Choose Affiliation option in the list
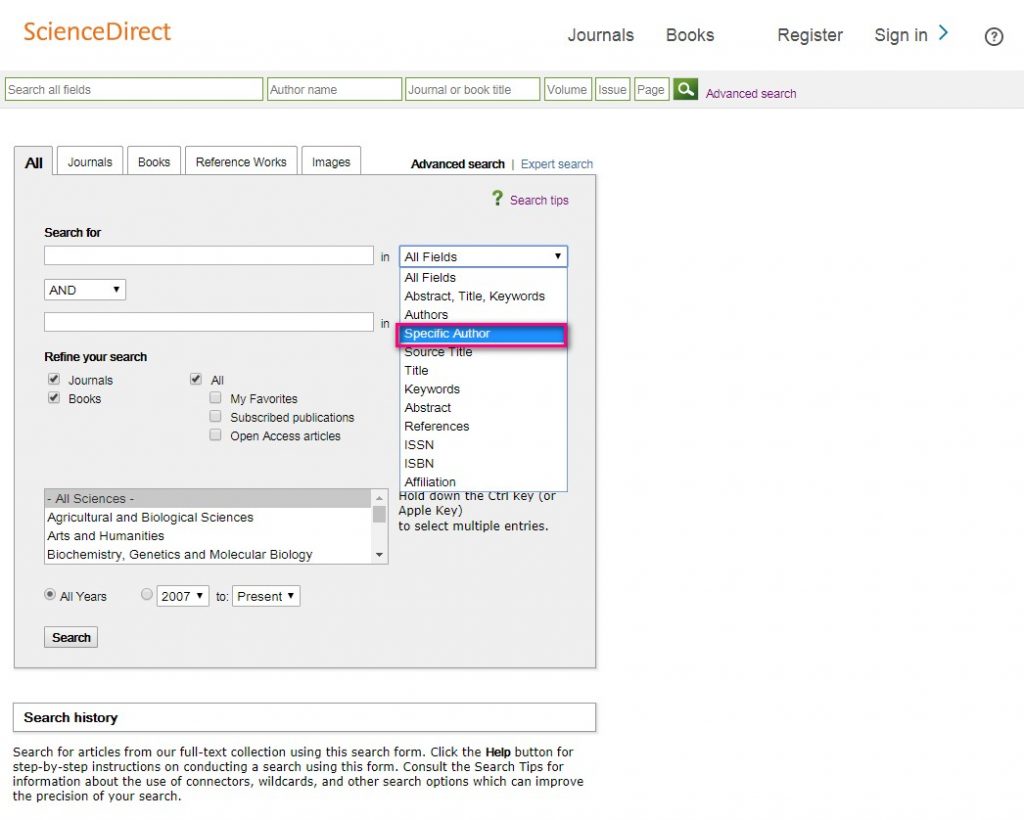The width and height of the screenshot is (1024, 820). (483, 482)
